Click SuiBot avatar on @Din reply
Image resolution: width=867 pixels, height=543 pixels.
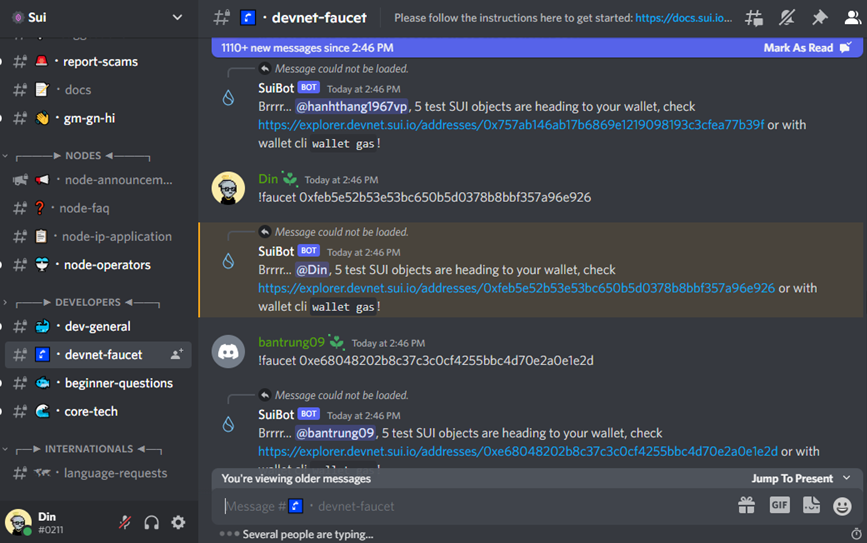[x=228, y=261]
